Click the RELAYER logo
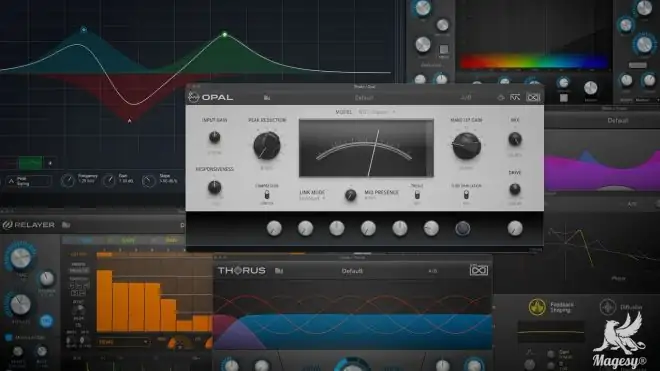660x371 pixels. pyautogui.click(x=29, y=225)
